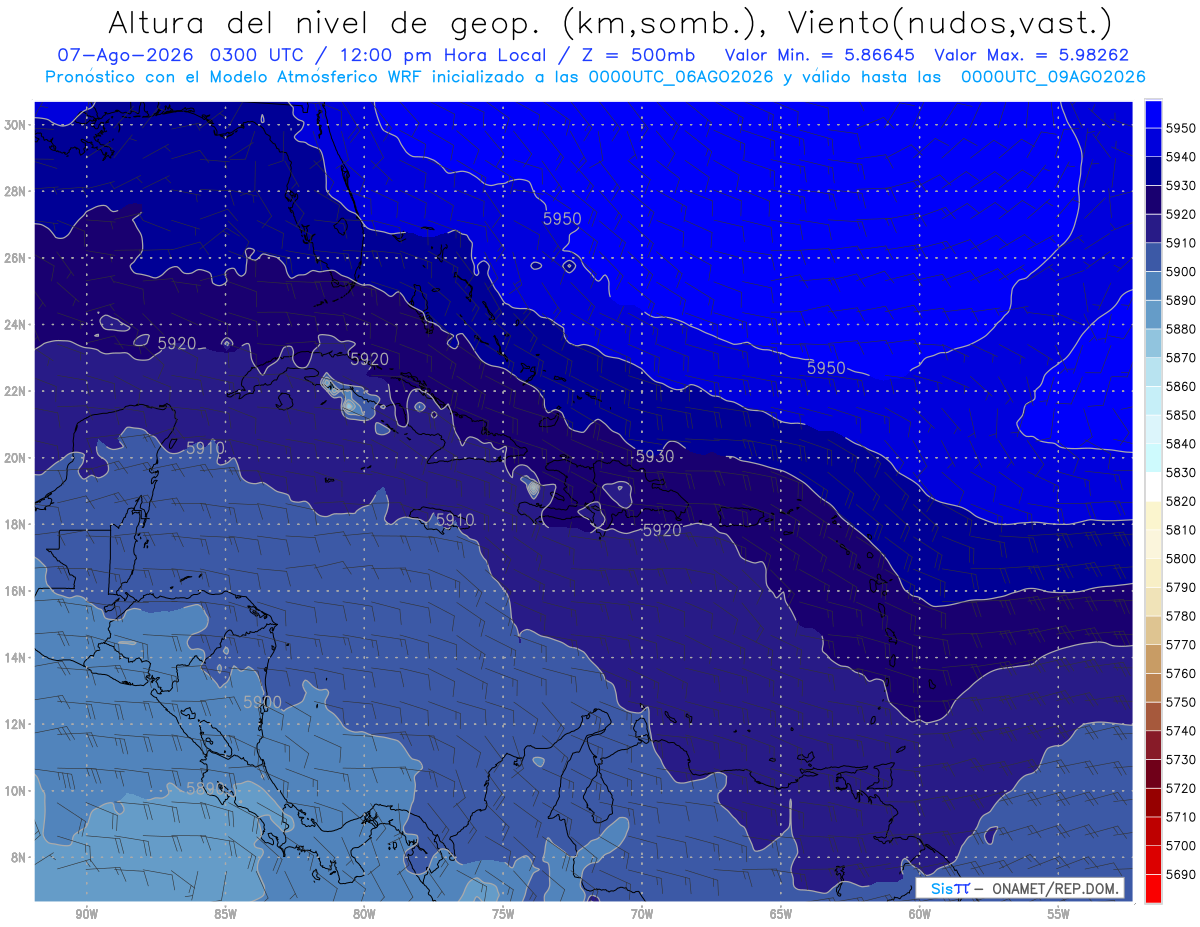Click the '5790' color scale value
This screenshot has width=1200, height=927.
click(1181, 587)
